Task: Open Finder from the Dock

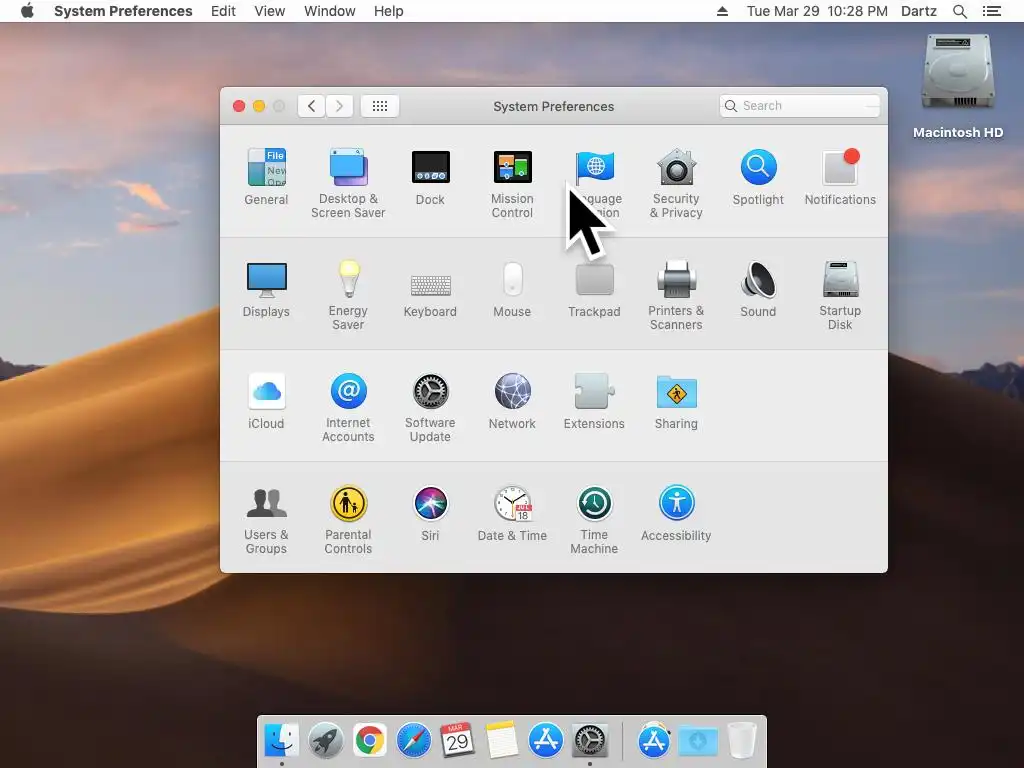Action: 282,741
